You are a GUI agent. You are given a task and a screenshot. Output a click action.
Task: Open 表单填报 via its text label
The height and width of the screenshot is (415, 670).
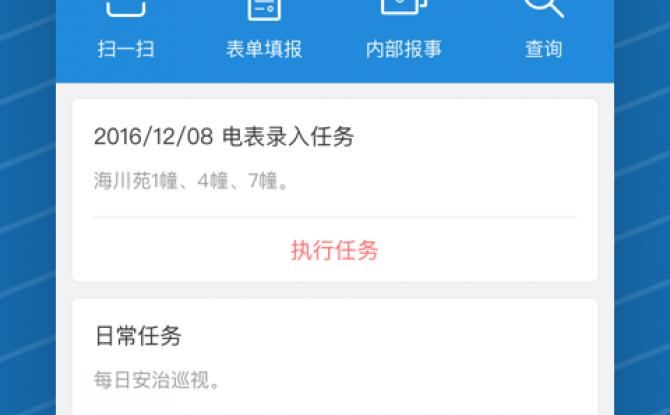(264, 49)
